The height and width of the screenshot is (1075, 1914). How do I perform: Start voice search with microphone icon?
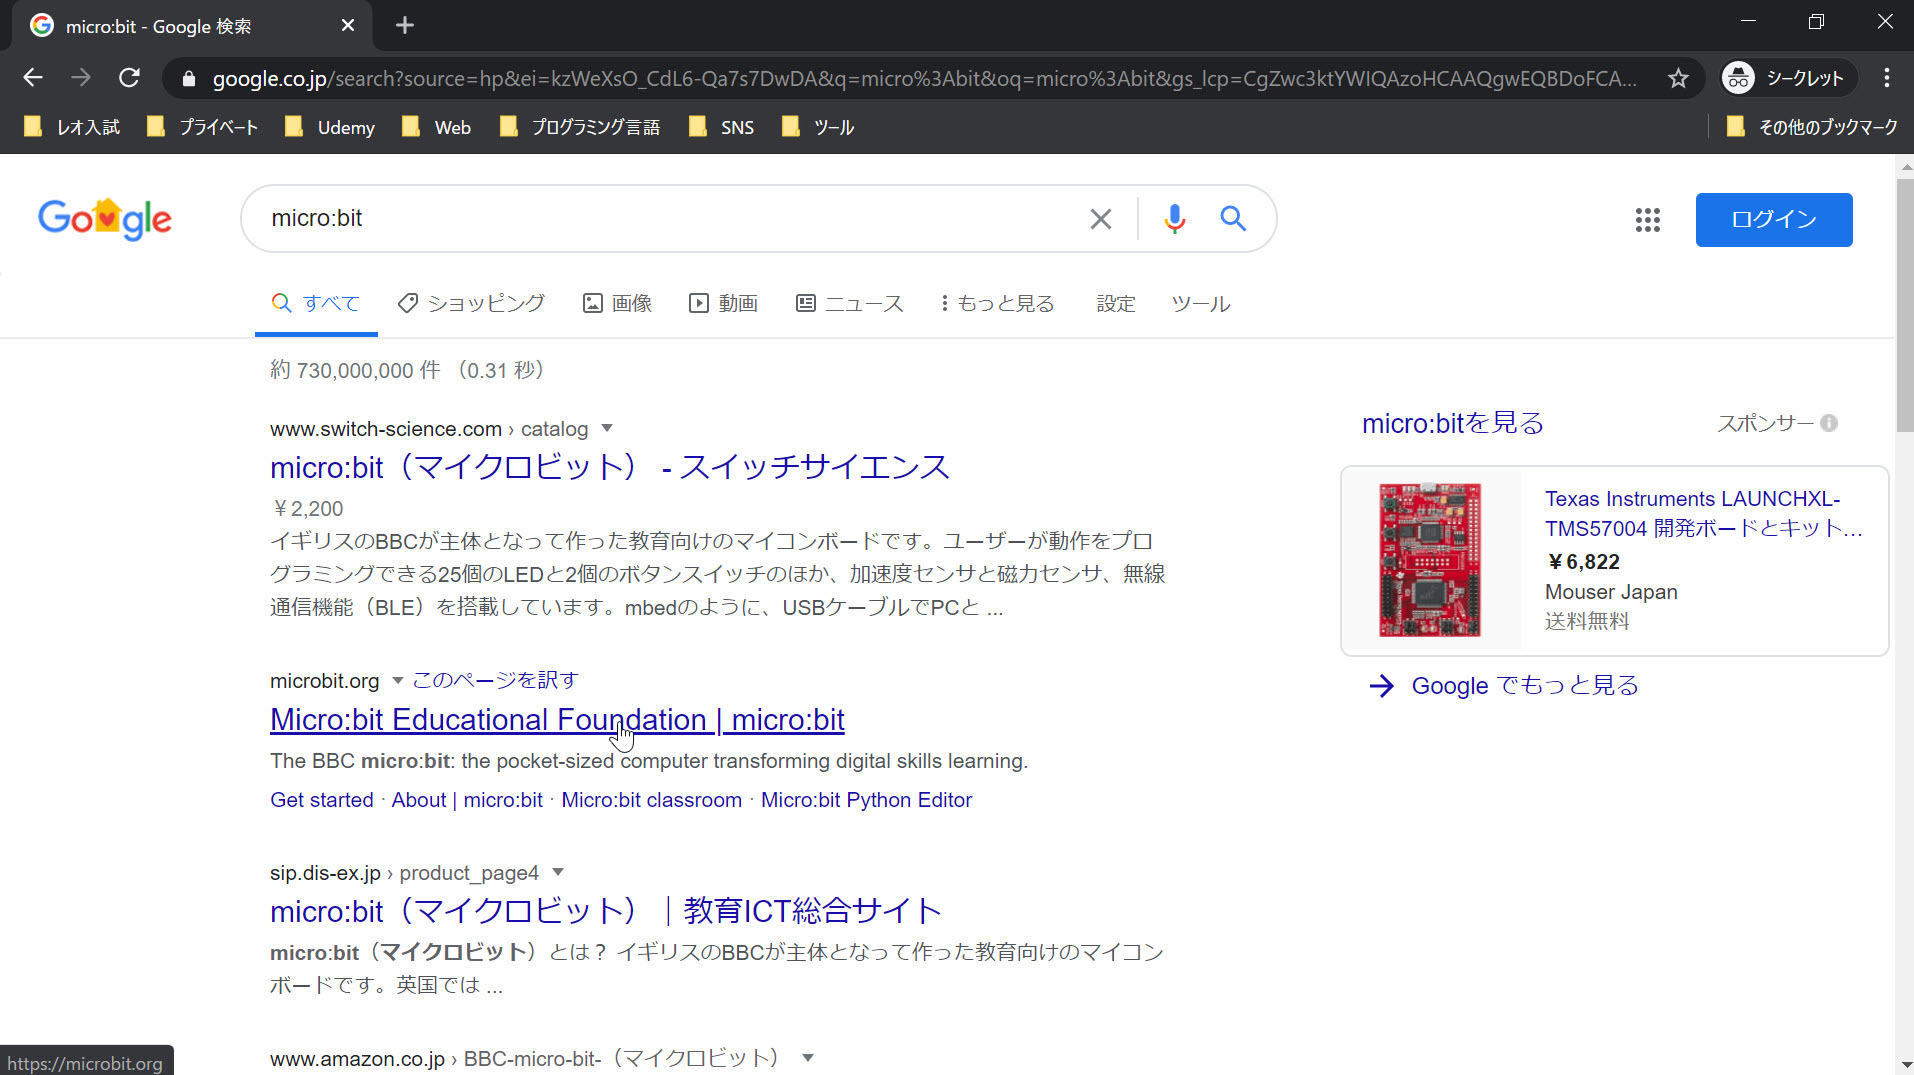click(x=1174, y=219)
